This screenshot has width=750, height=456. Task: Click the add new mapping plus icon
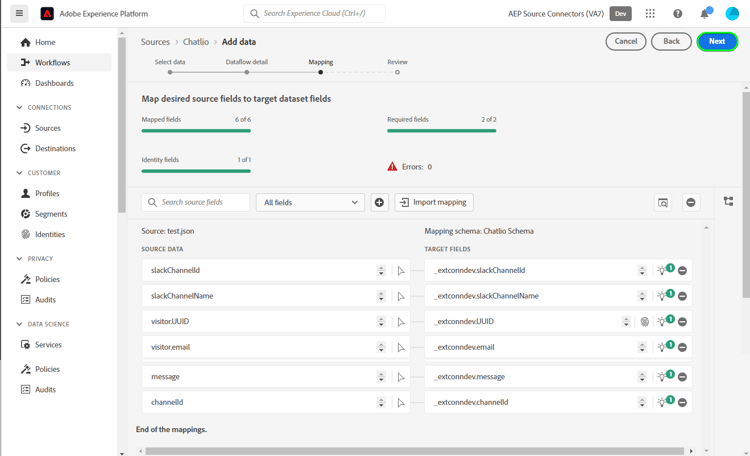[x=379, y=202]
